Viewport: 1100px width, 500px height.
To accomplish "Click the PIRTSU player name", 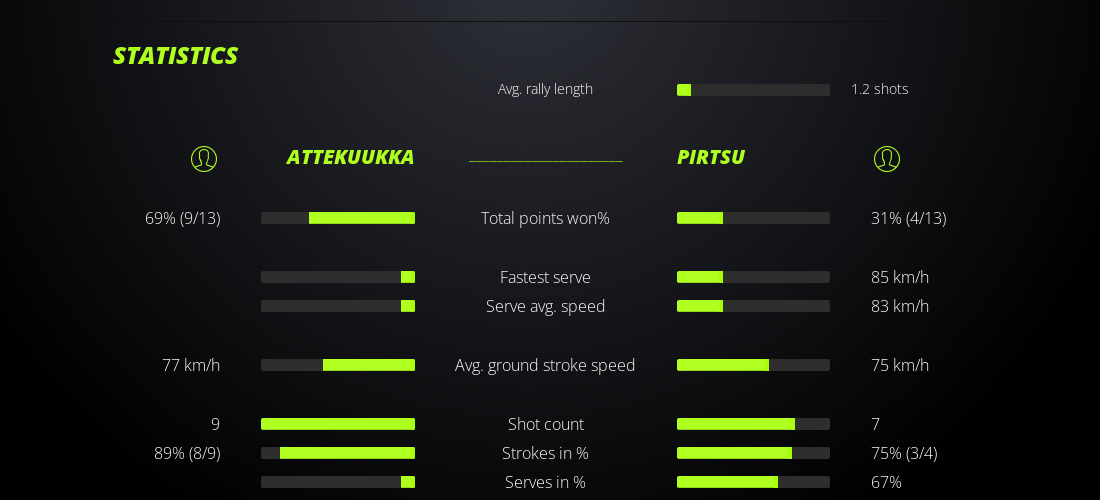I will (711, 157).
